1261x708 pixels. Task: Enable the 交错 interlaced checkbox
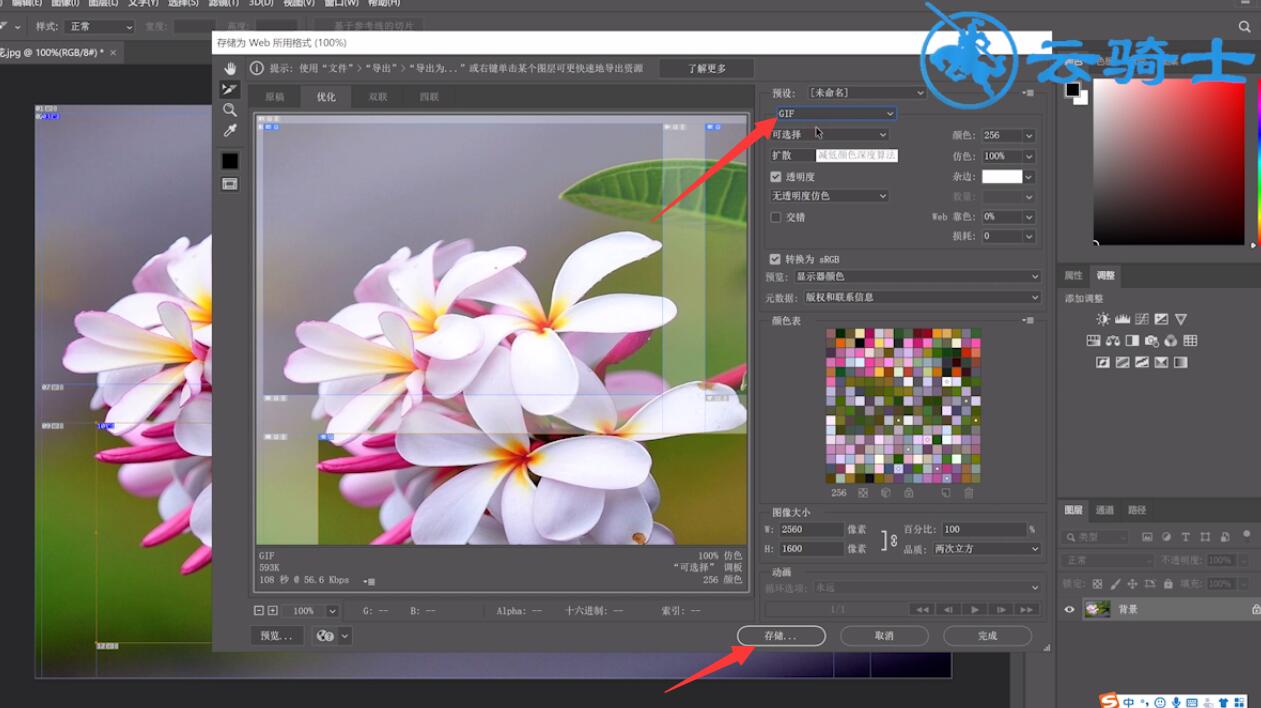[x=775, y=217]
